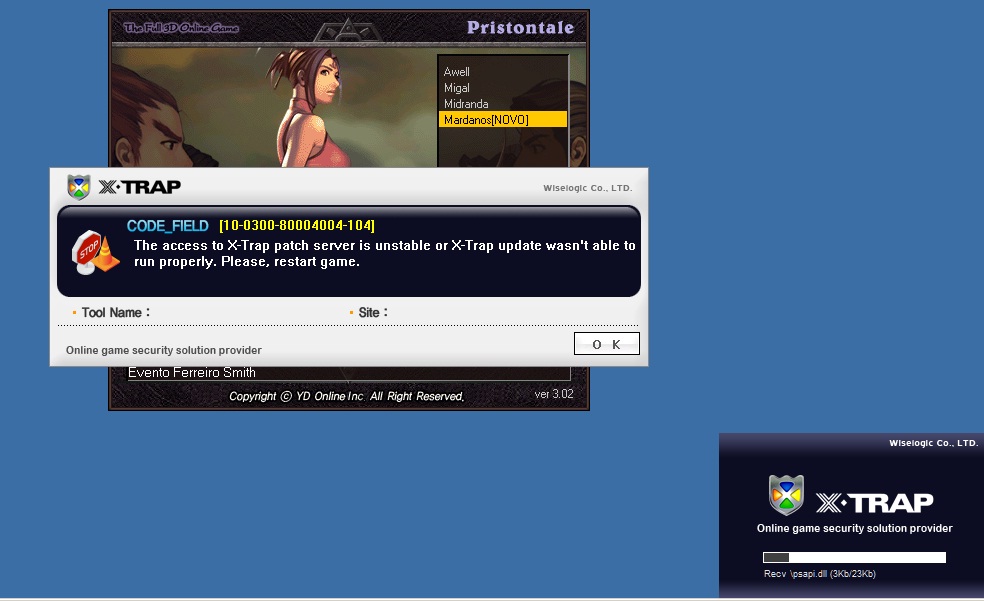Click the ver 3.02 version label
Image resolution: width=984 pixels, height=601 pixels.
point(554,394)
